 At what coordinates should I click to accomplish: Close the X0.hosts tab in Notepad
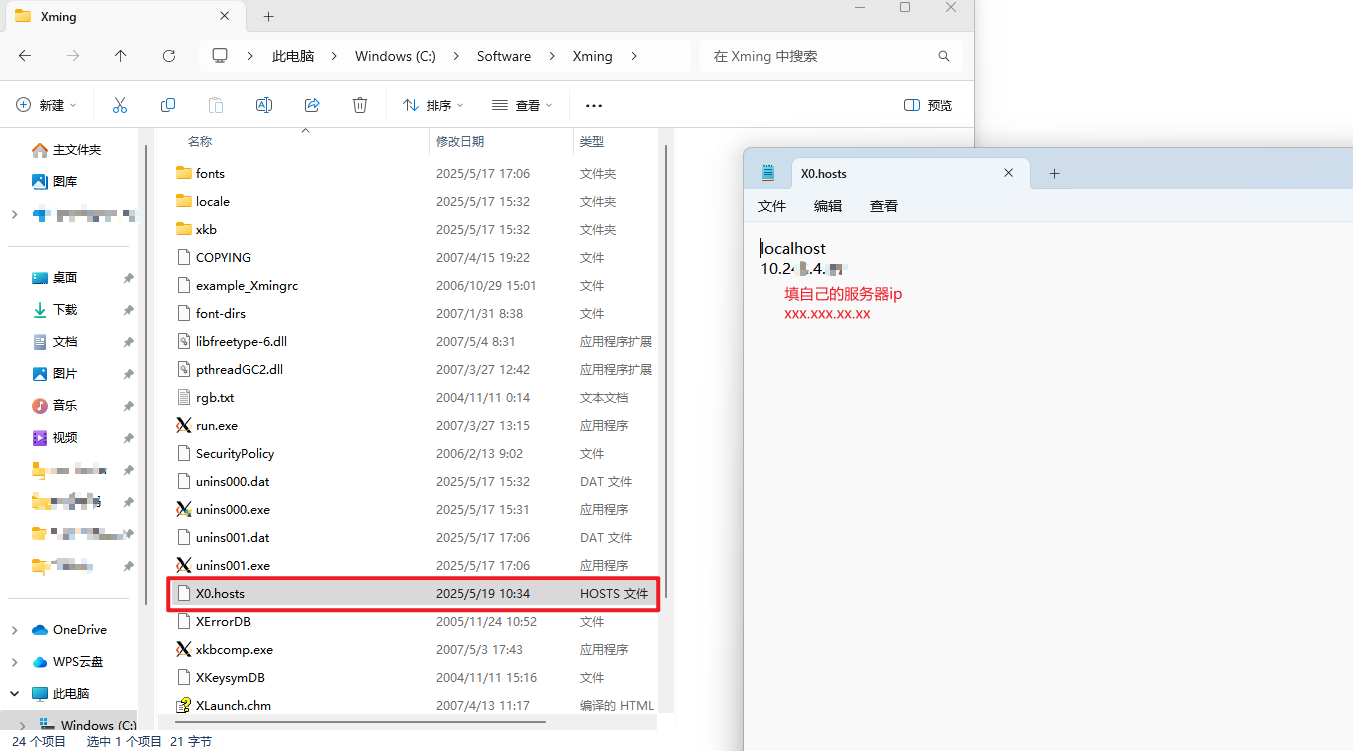point(1009,173)
